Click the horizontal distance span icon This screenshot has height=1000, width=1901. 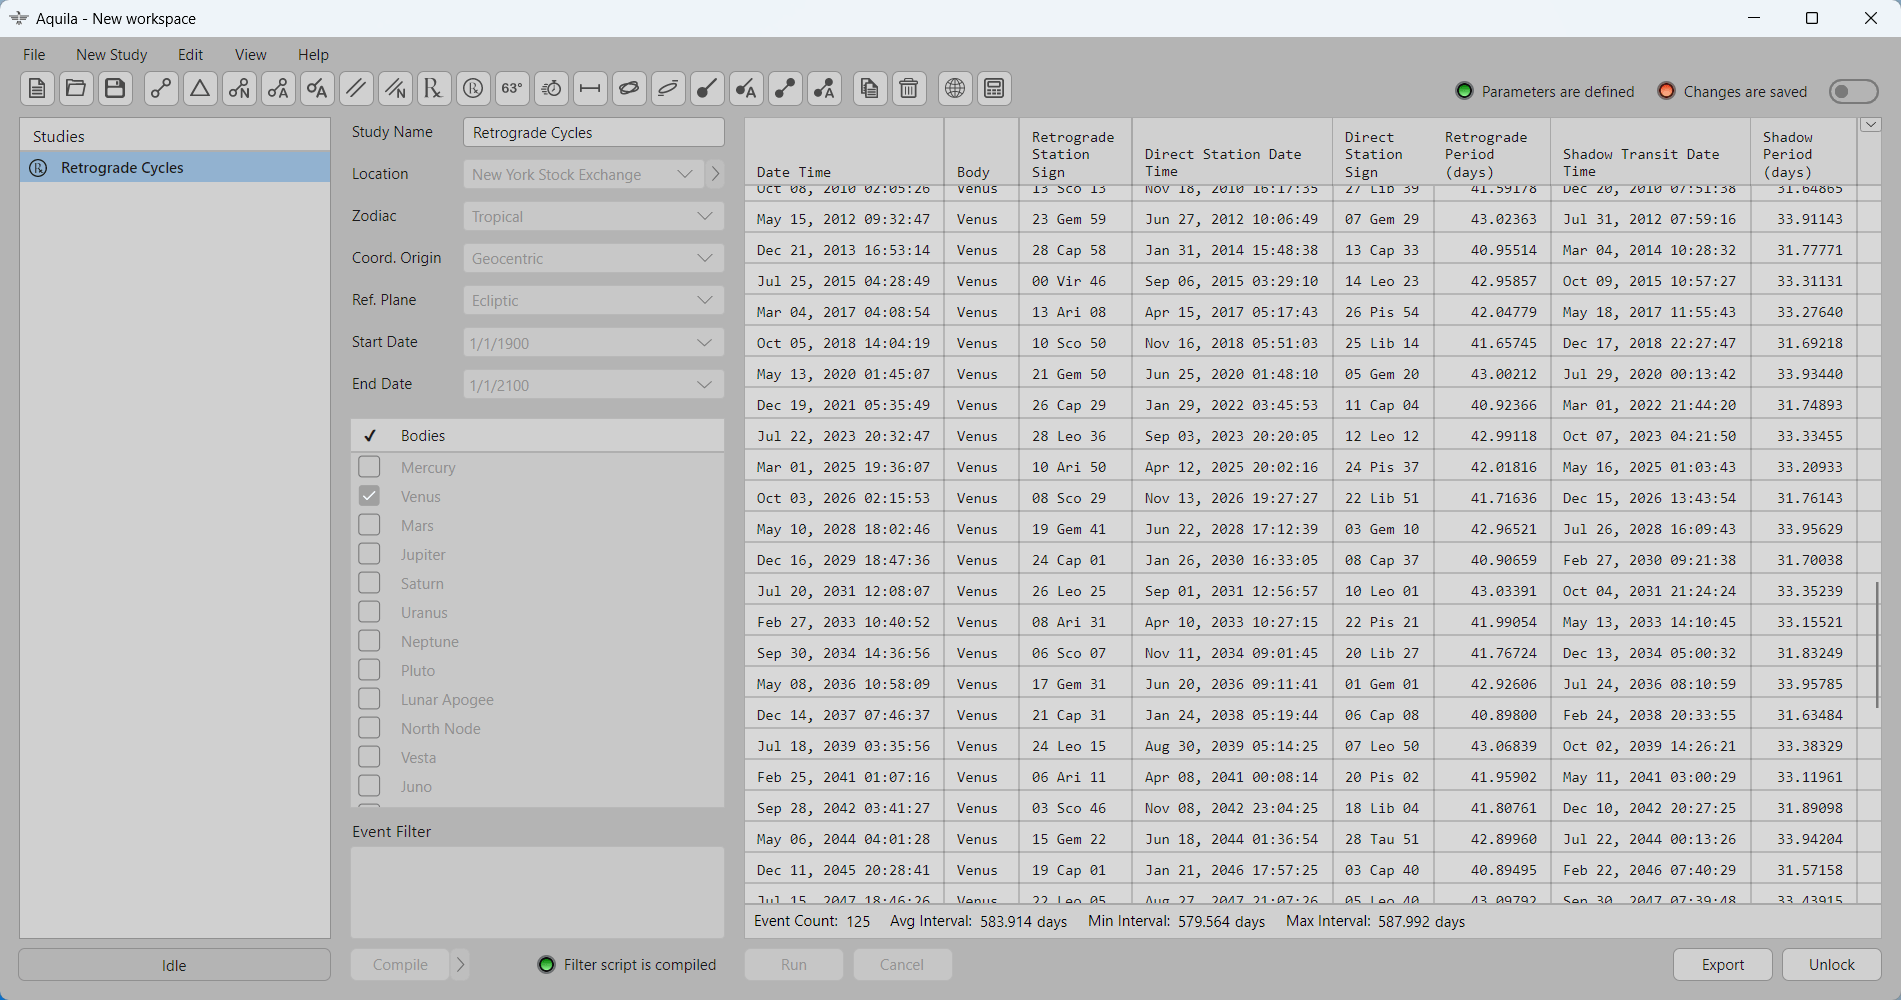(x=590, y=89)
